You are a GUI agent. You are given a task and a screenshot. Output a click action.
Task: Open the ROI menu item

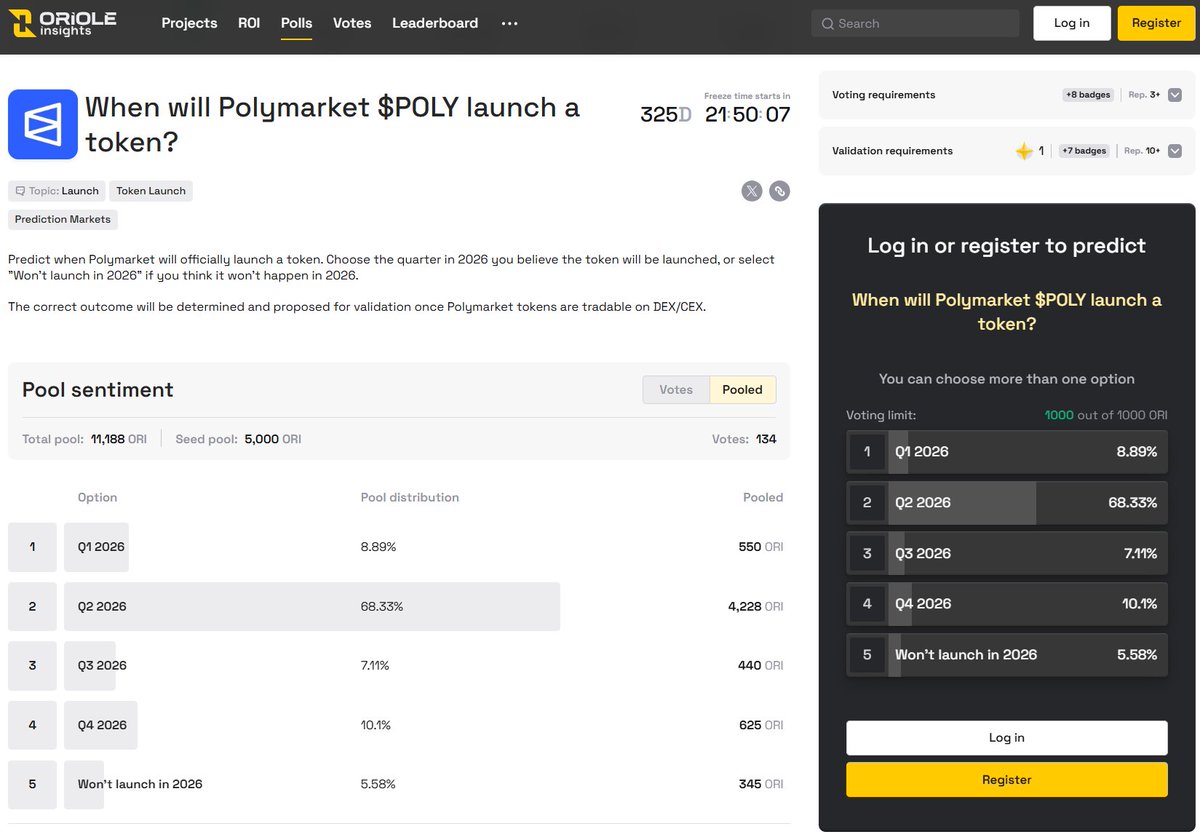tap(249, 23)
